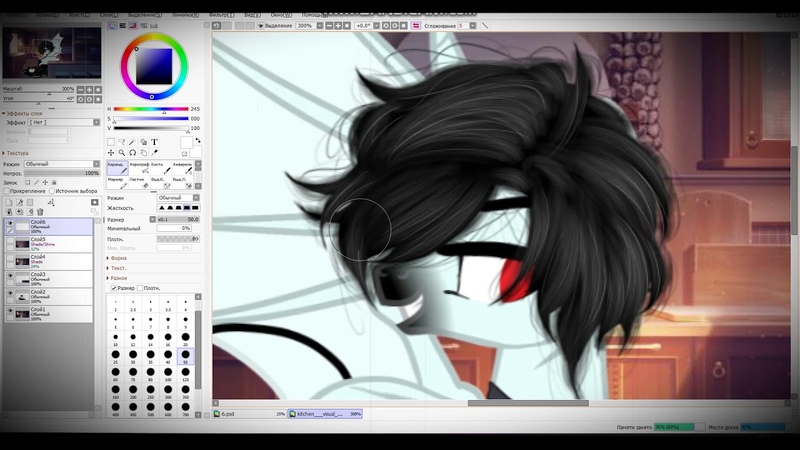The image size is (800, 450).
Task: Switch to the kitchen___visual document tab
Action: click(325, 414)
